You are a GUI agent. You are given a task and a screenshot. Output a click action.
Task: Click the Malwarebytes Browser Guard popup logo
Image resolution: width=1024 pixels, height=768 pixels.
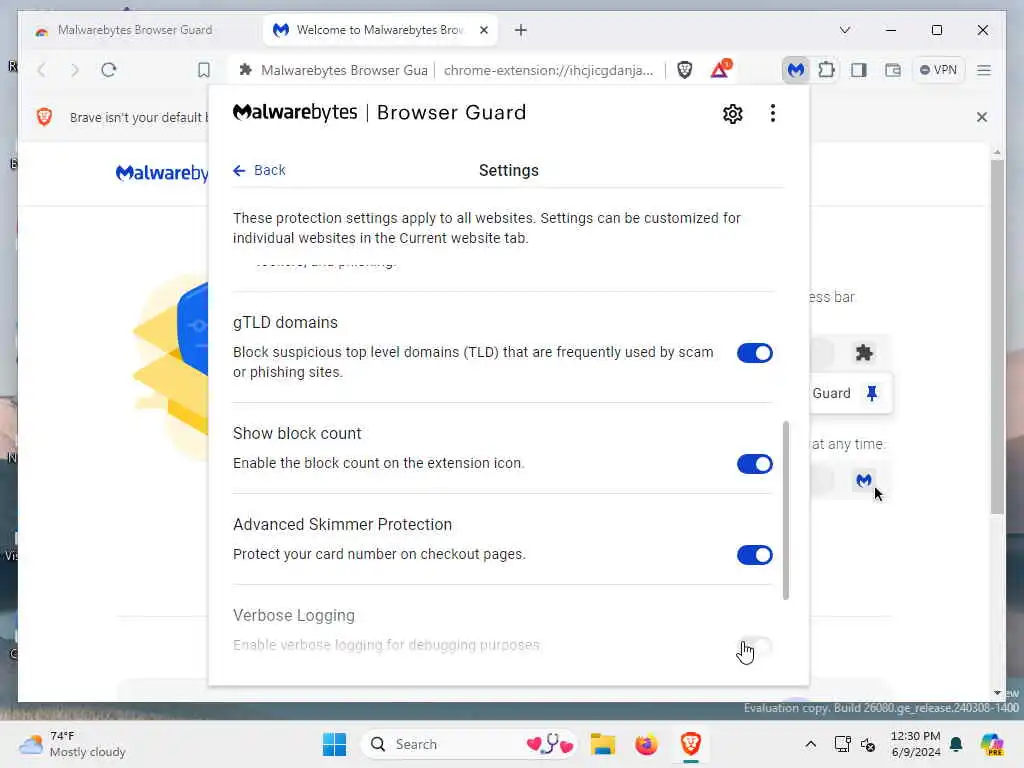(x=379, y=112)
